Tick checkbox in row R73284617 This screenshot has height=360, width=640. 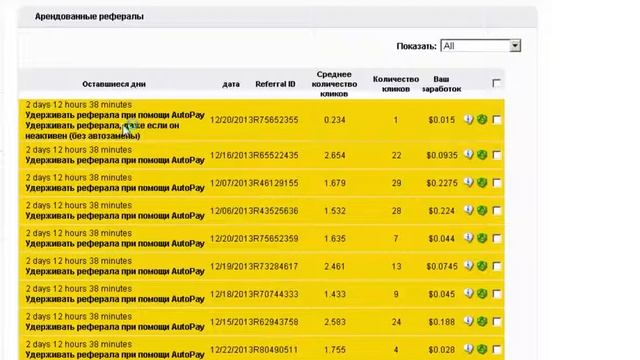[x=497, y=266]
